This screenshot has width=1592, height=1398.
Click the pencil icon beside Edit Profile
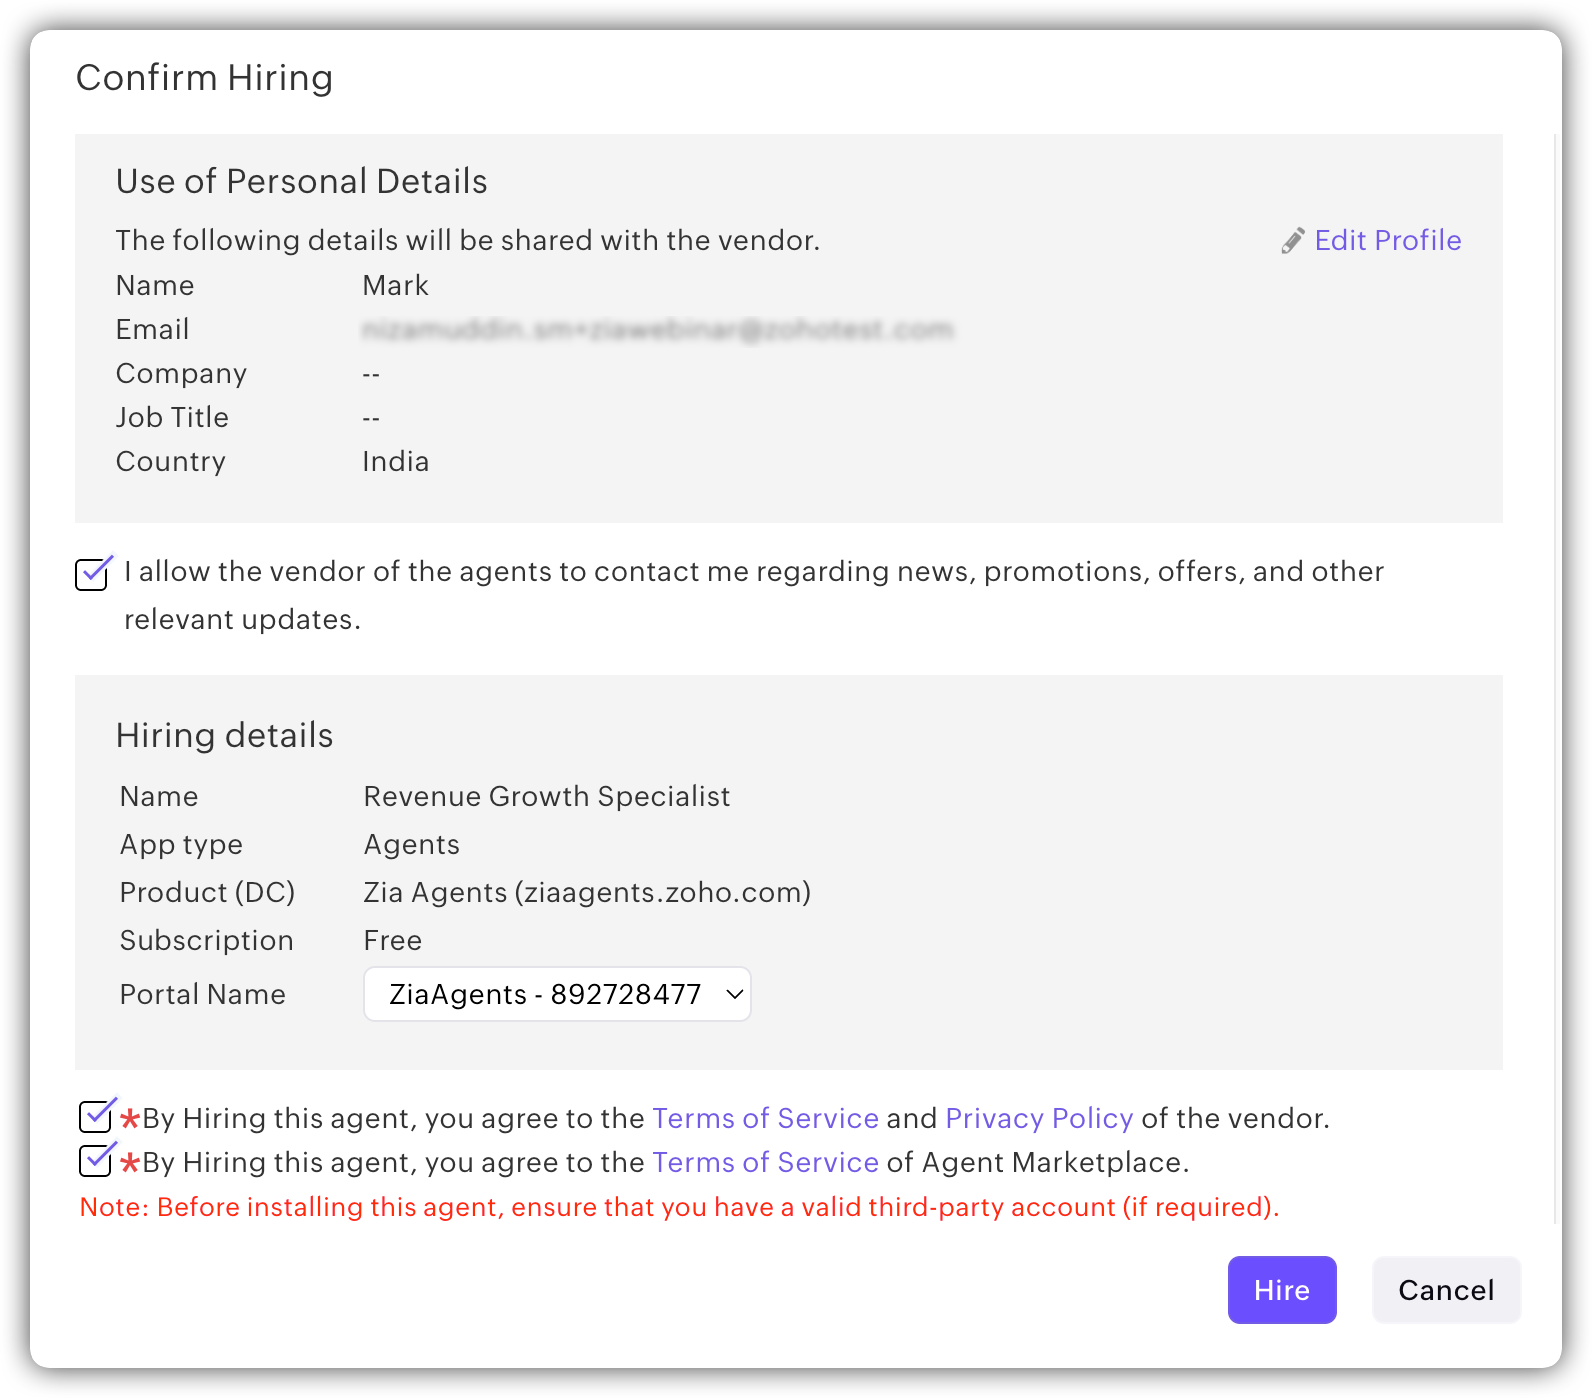click(x=1292, y=241)
